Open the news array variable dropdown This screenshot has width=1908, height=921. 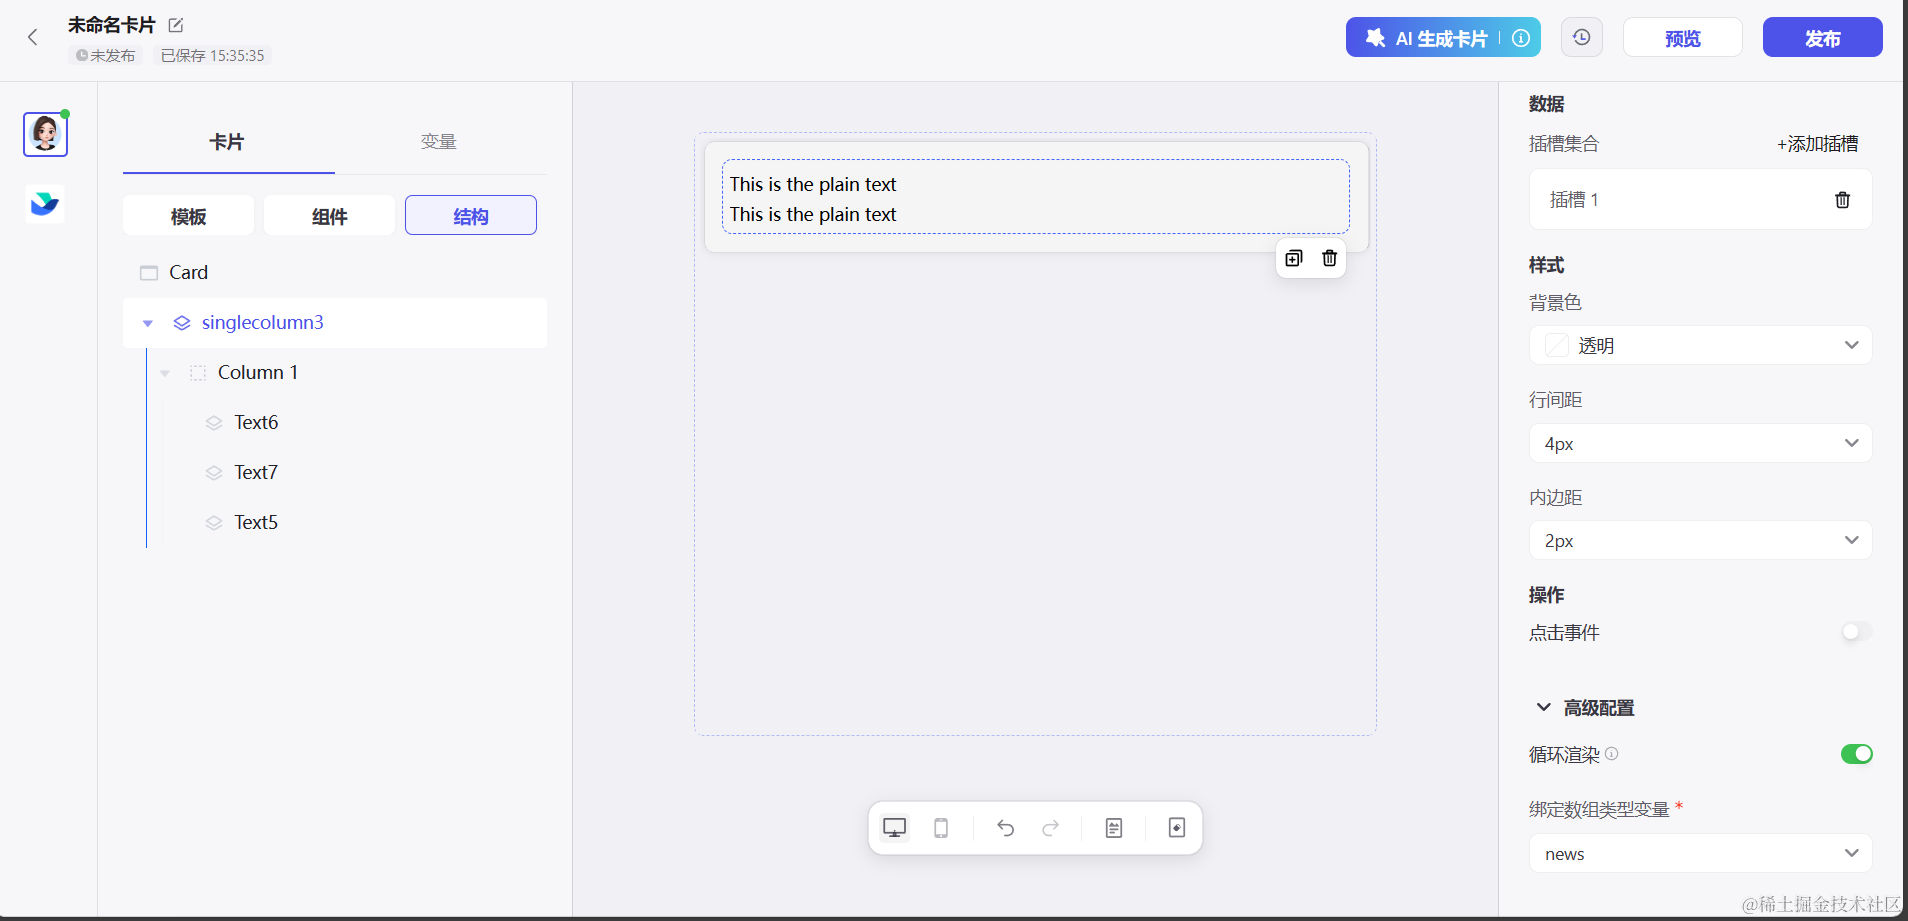click(x=1700, y=853)
